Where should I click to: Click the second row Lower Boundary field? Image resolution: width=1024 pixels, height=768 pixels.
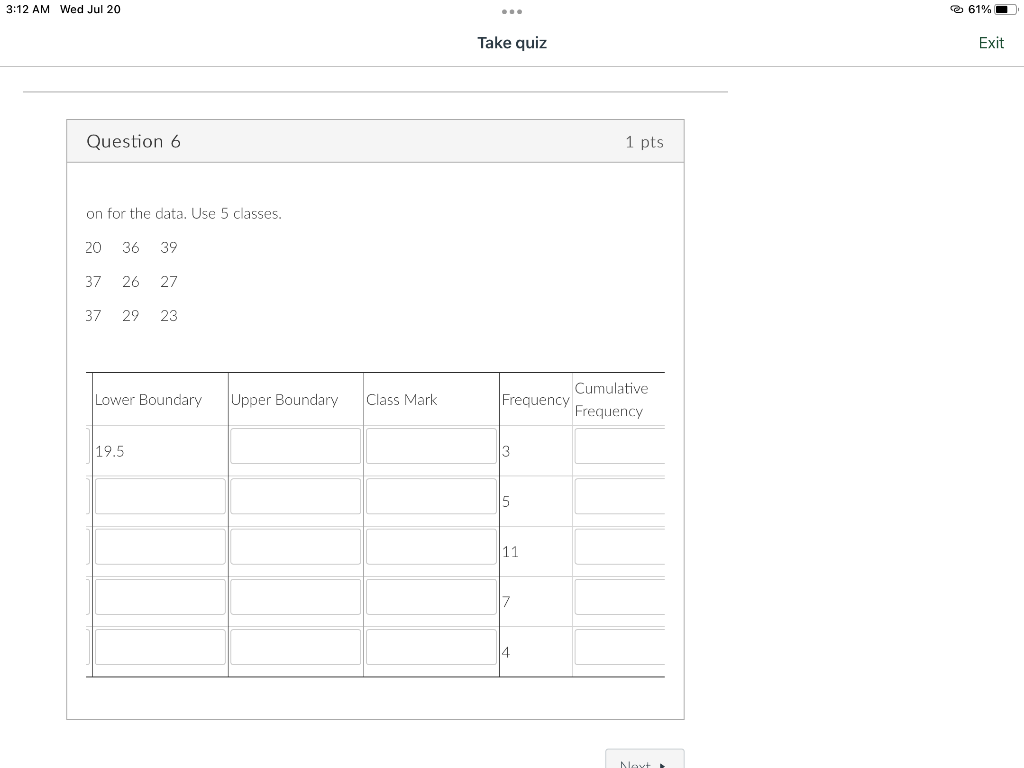[x=159, y=496]
